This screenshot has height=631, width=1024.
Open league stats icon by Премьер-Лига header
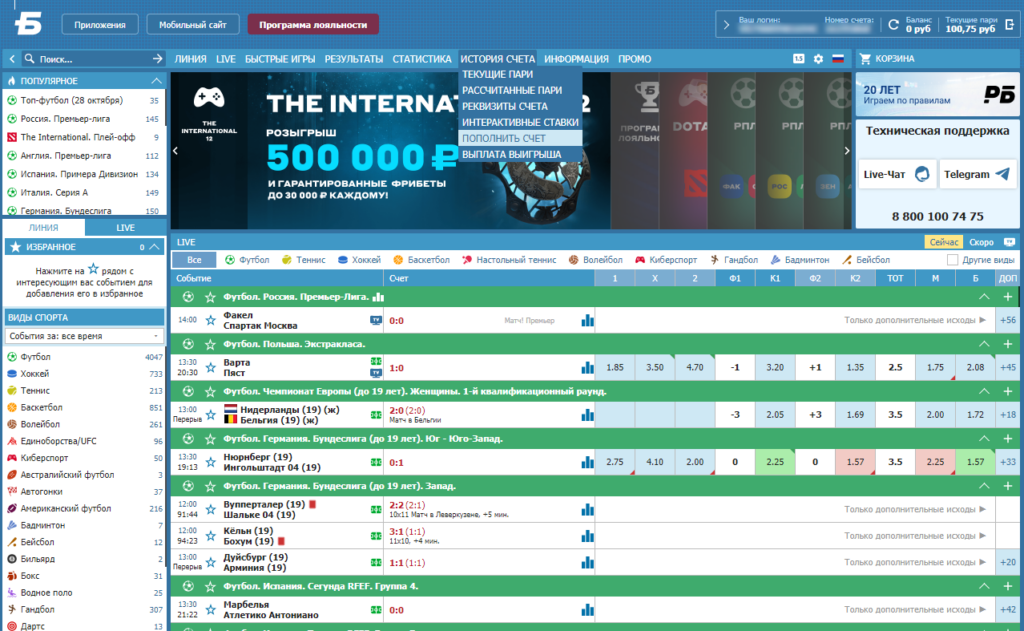(377, 297)
